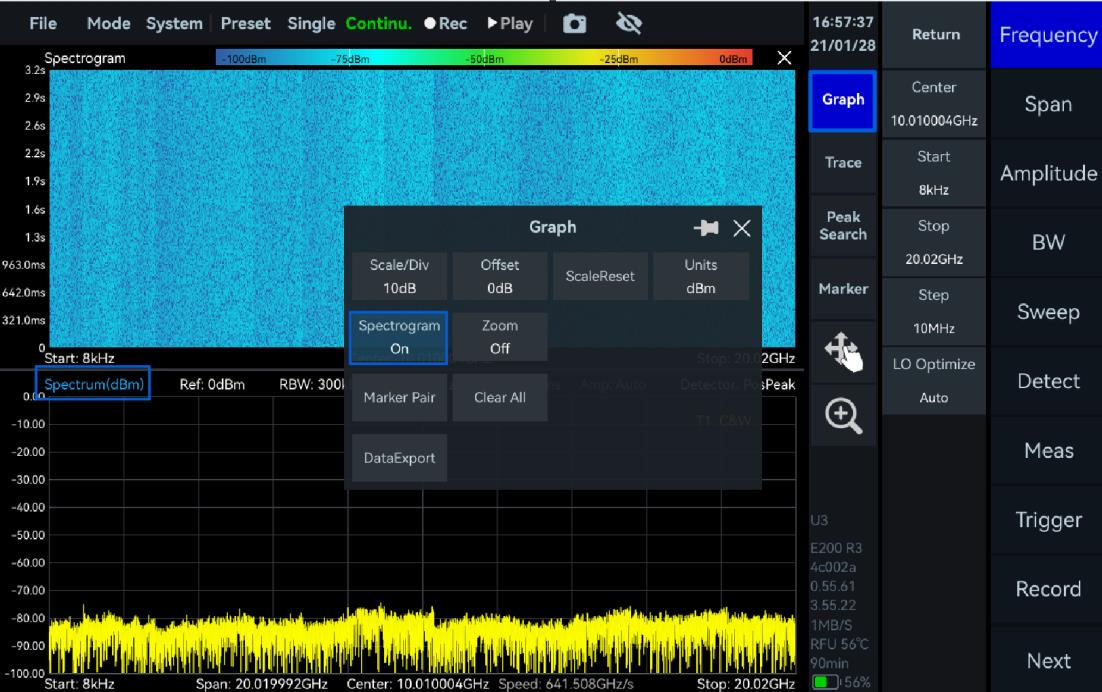Open the Scale/Div 10dB setting
This screenshot has width=1102, height=692.
[x=399, y=276]
